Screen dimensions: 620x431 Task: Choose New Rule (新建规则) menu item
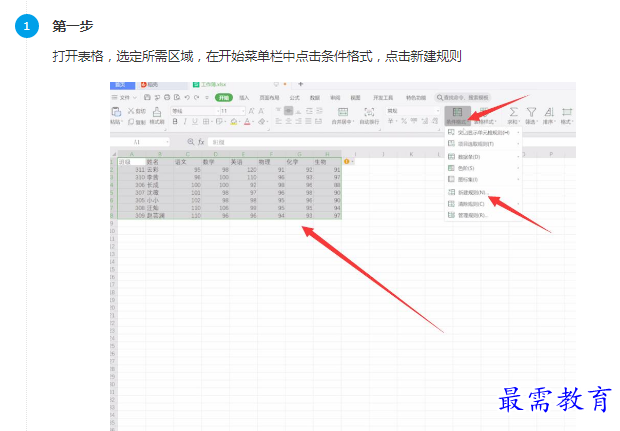pyautogui.click(x=483, y=193)
